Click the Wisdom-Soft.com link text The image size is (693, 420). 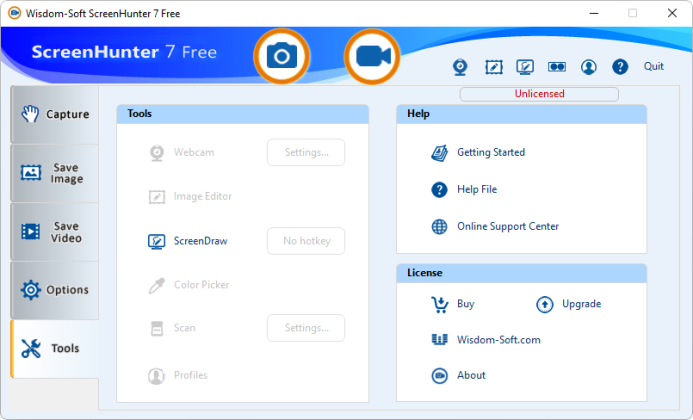(x=499, y=340)
